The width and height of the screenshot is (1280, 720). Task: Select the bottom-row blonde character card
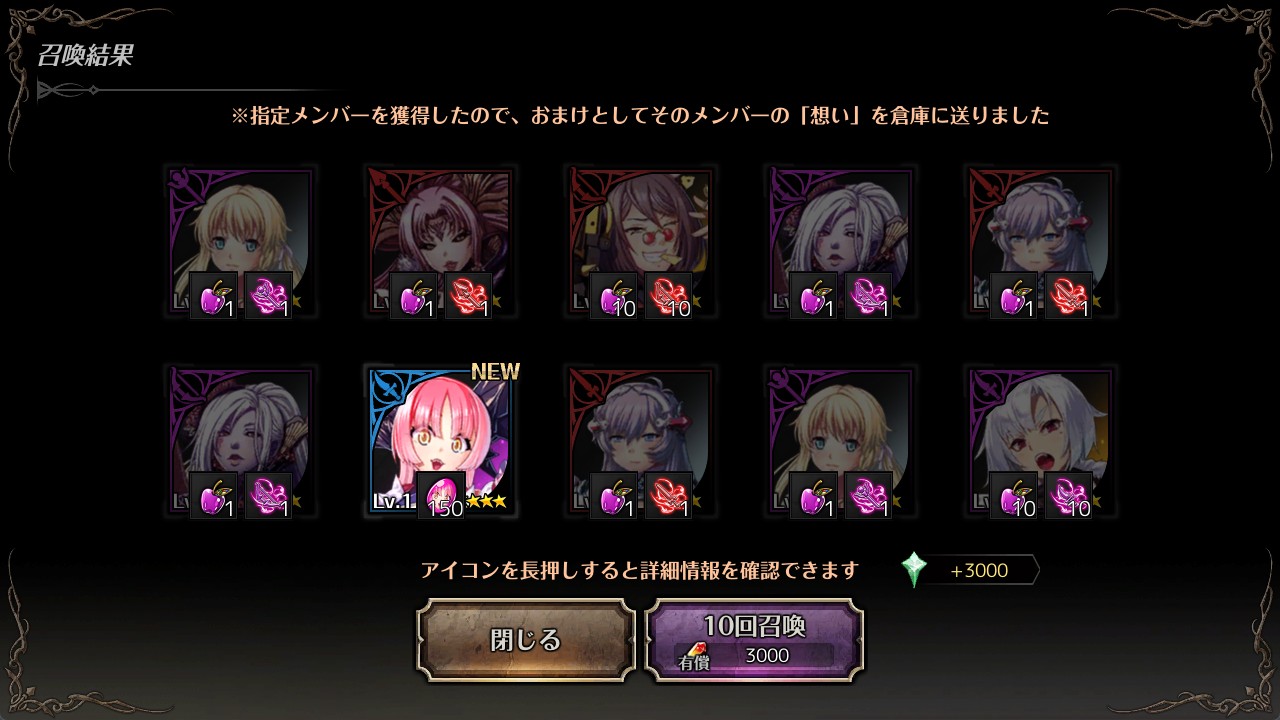[840, 441]
